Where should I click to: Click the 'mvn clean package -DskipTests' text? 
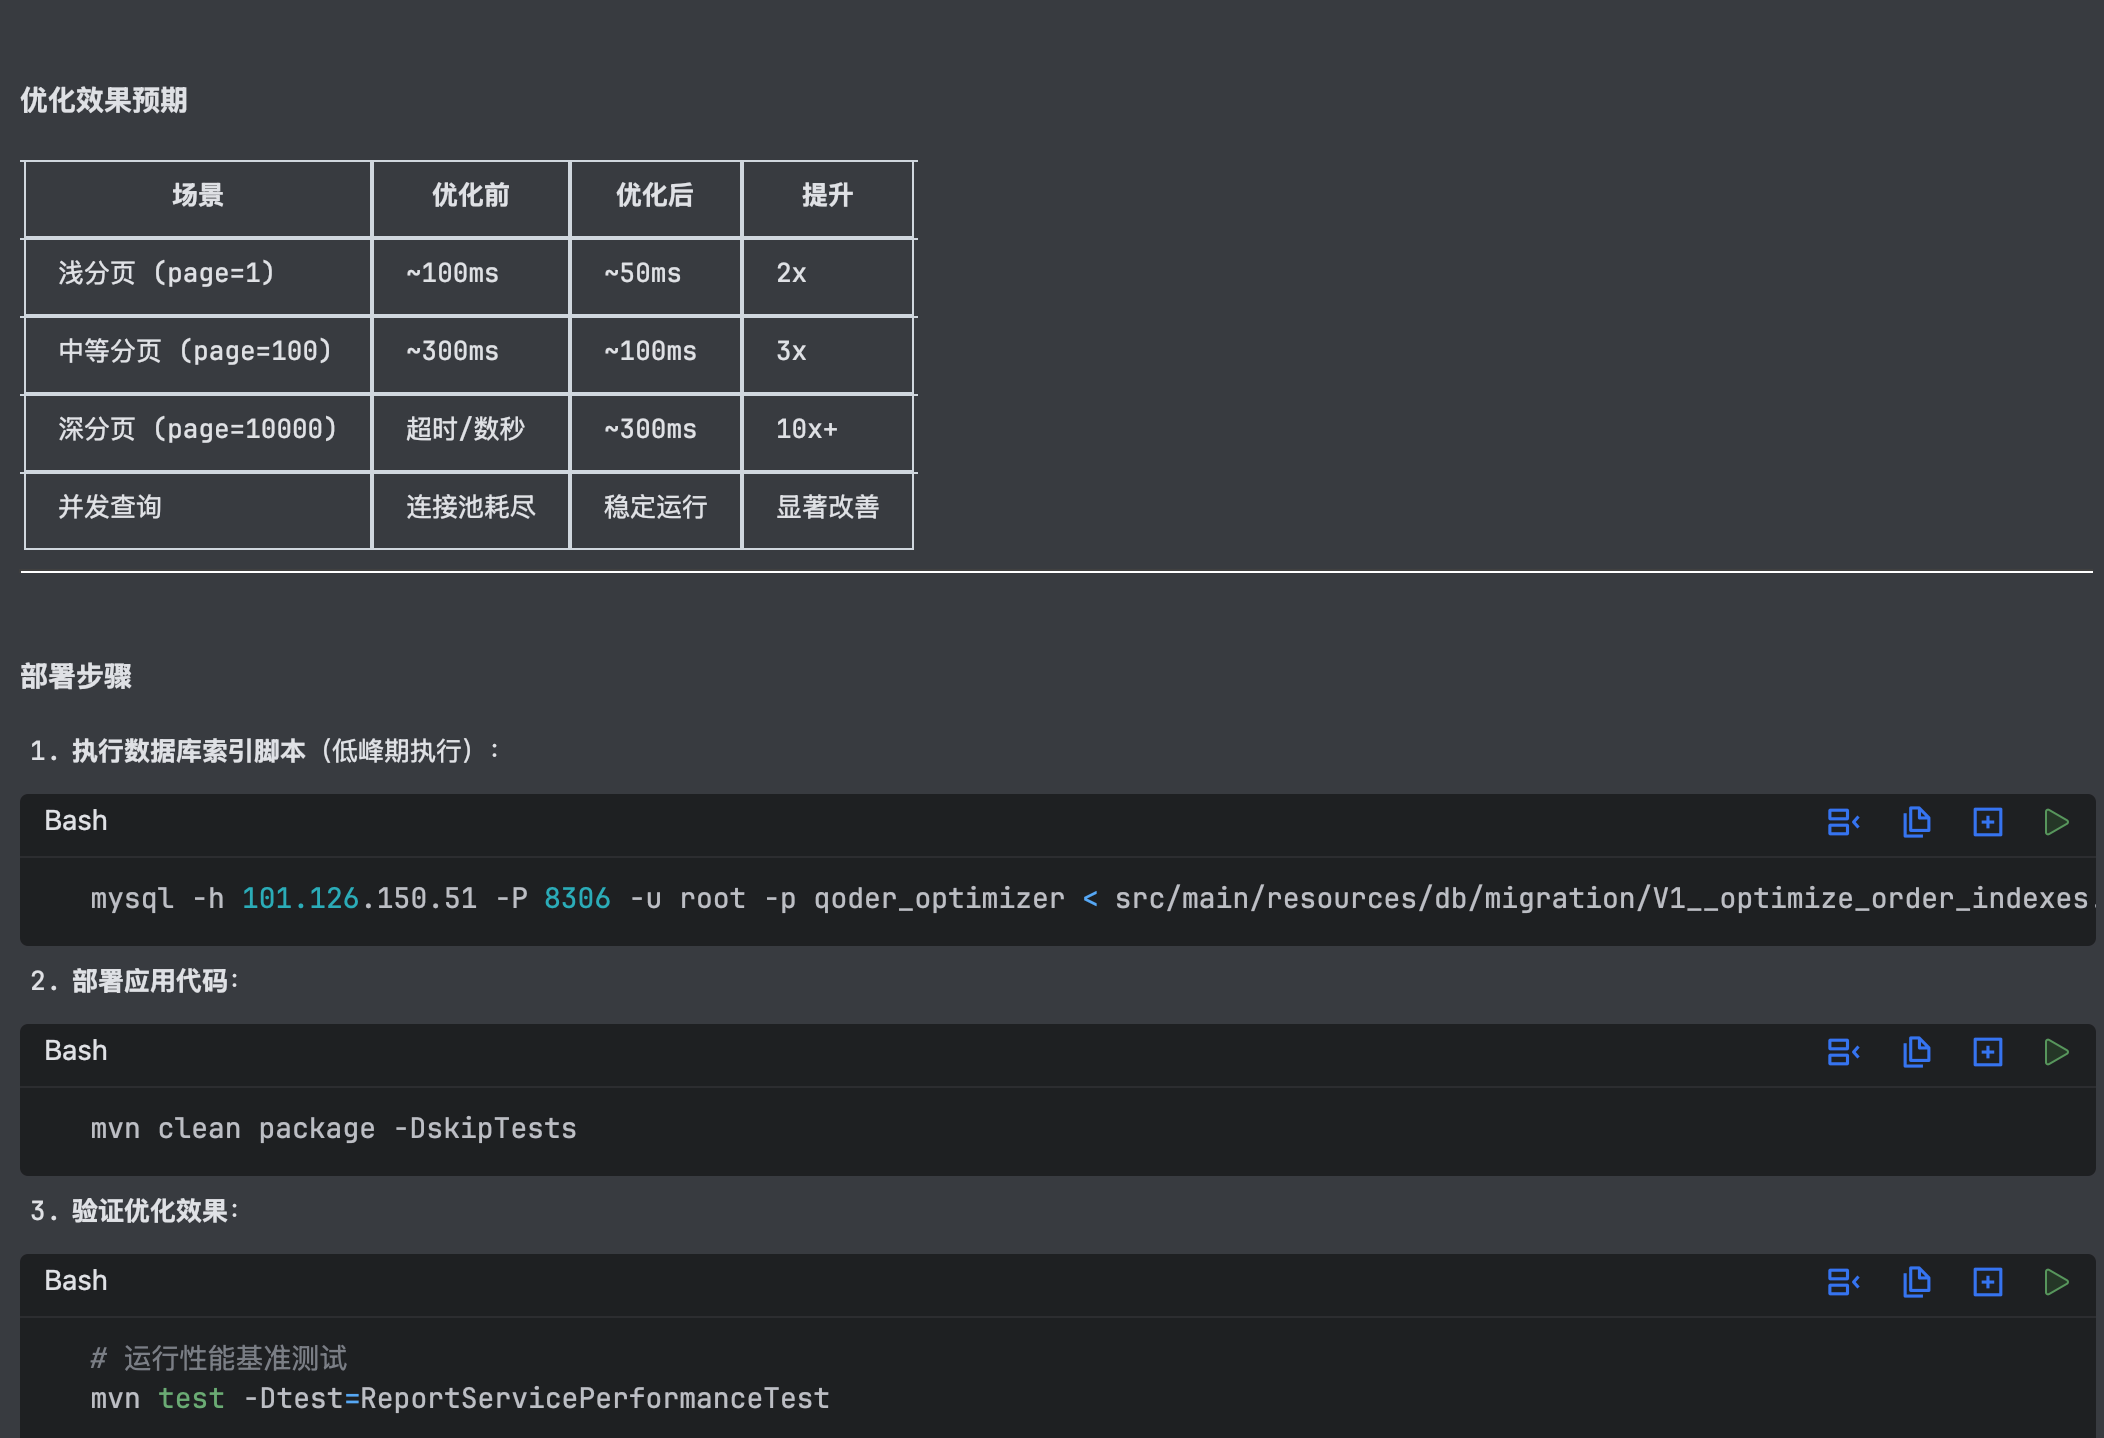tap(333, 1129)
